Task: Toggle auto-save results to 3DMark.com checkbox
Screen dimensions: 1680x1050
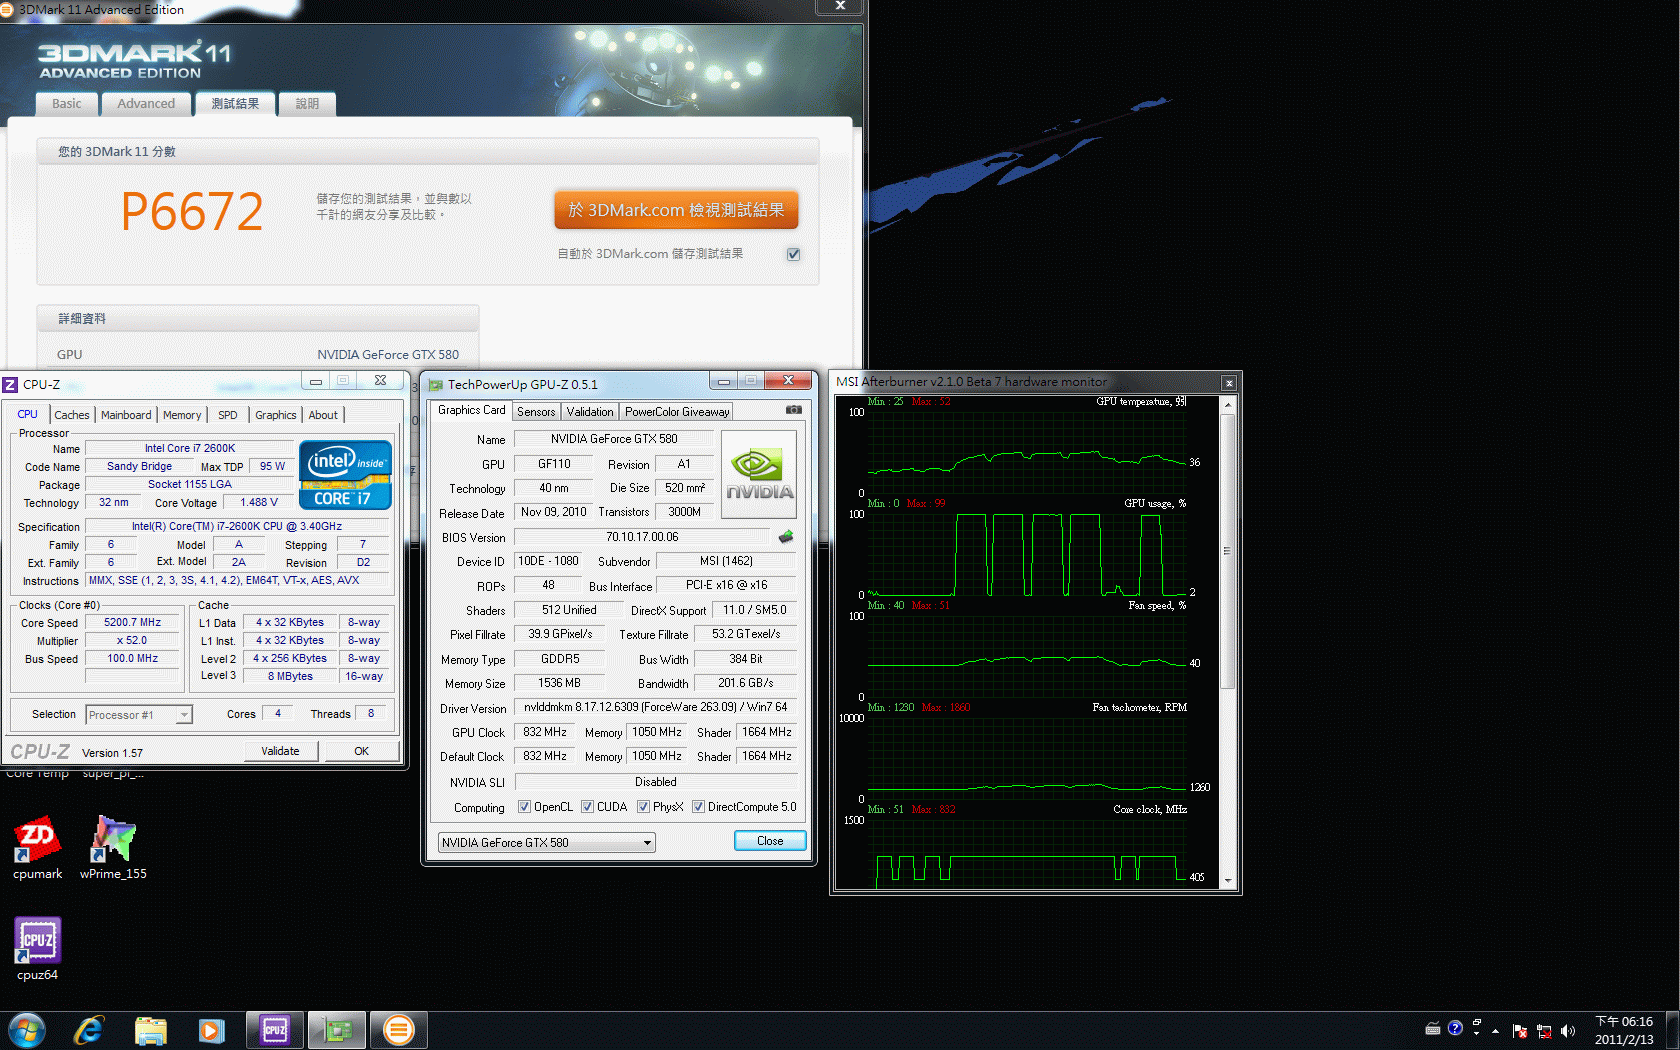Action: click(x=793, y=254)
